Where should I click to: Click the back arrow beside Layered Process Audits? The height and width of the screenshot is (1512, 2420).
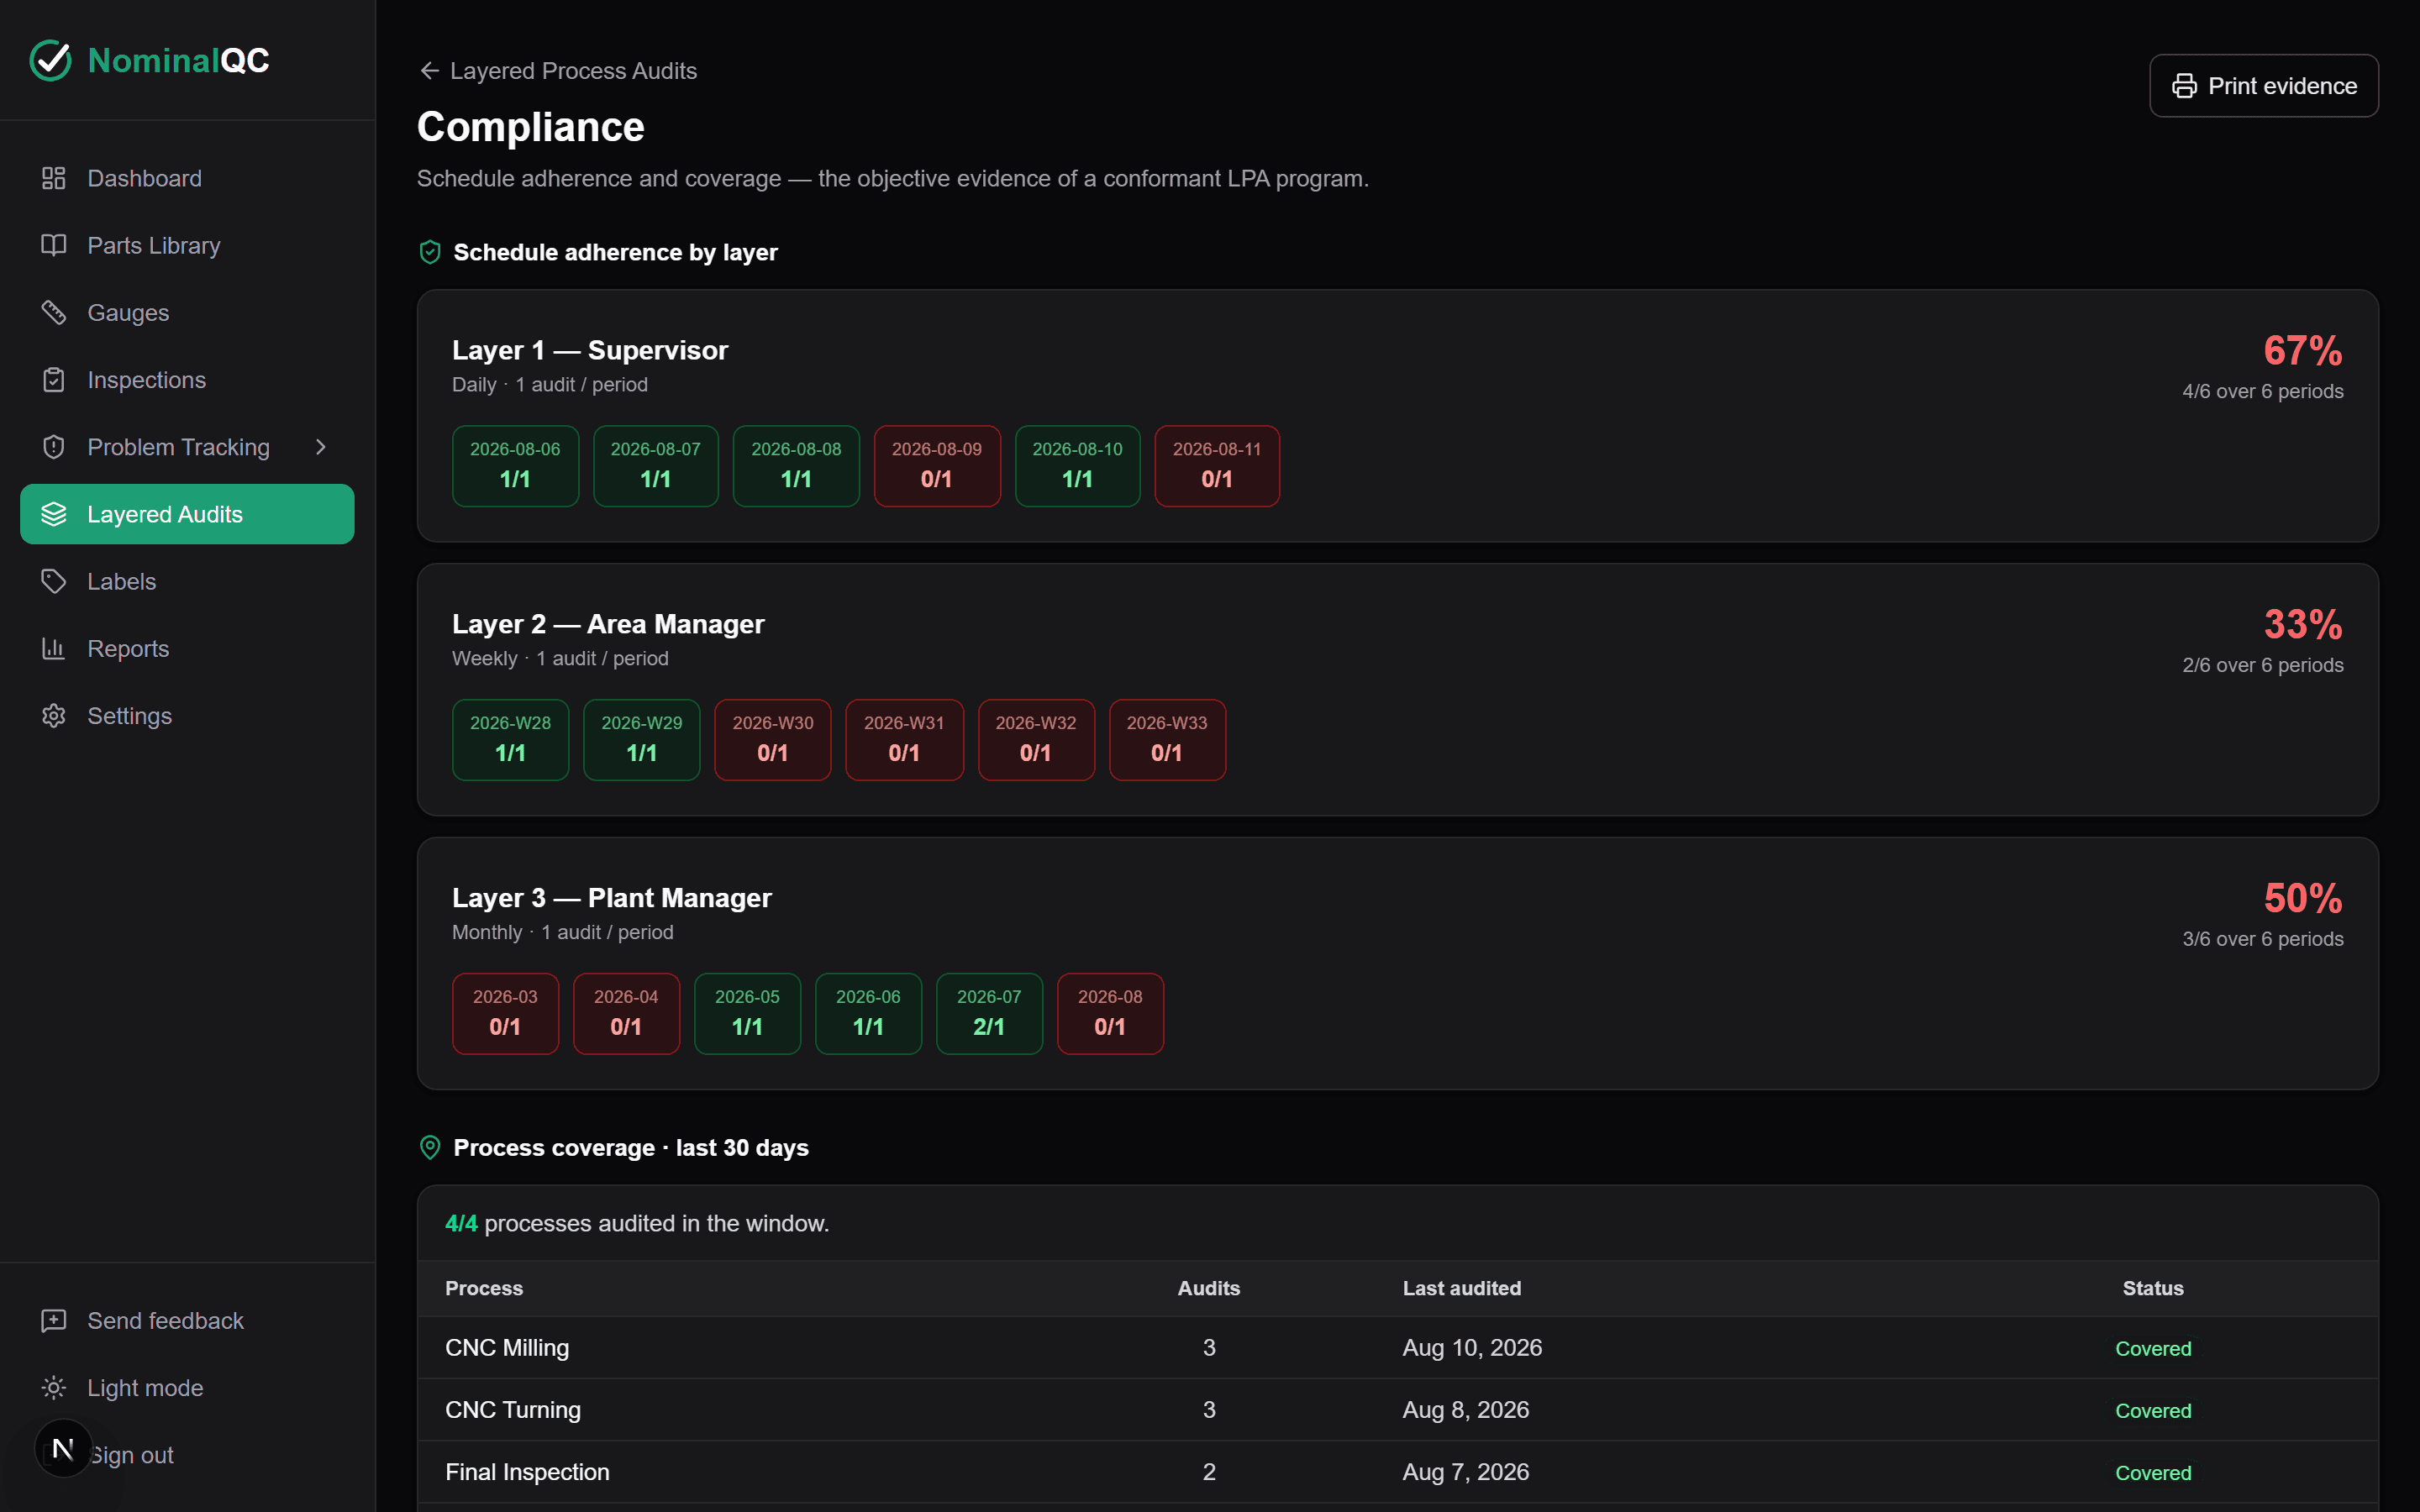(430, 71)
